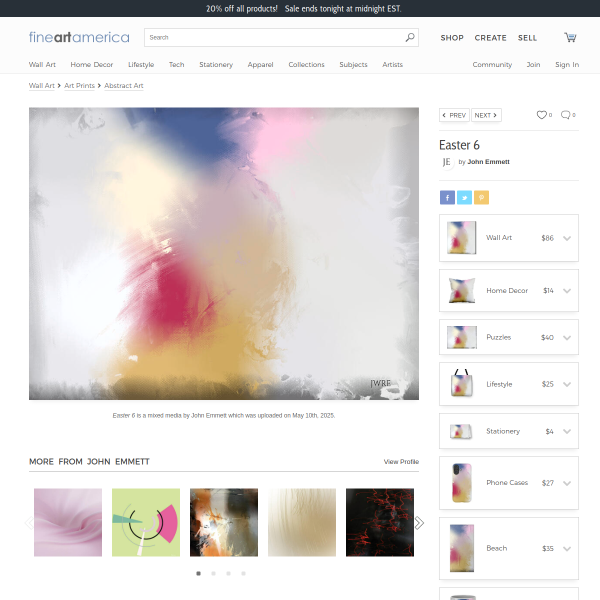
Task: Click the Stationery pouch thumbnail
Action: click(461, 431)
